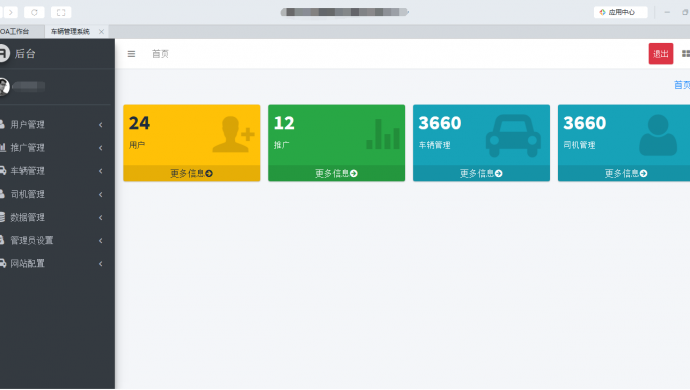Open the grid icon next to 退出
690x390 pixels.
686,54
